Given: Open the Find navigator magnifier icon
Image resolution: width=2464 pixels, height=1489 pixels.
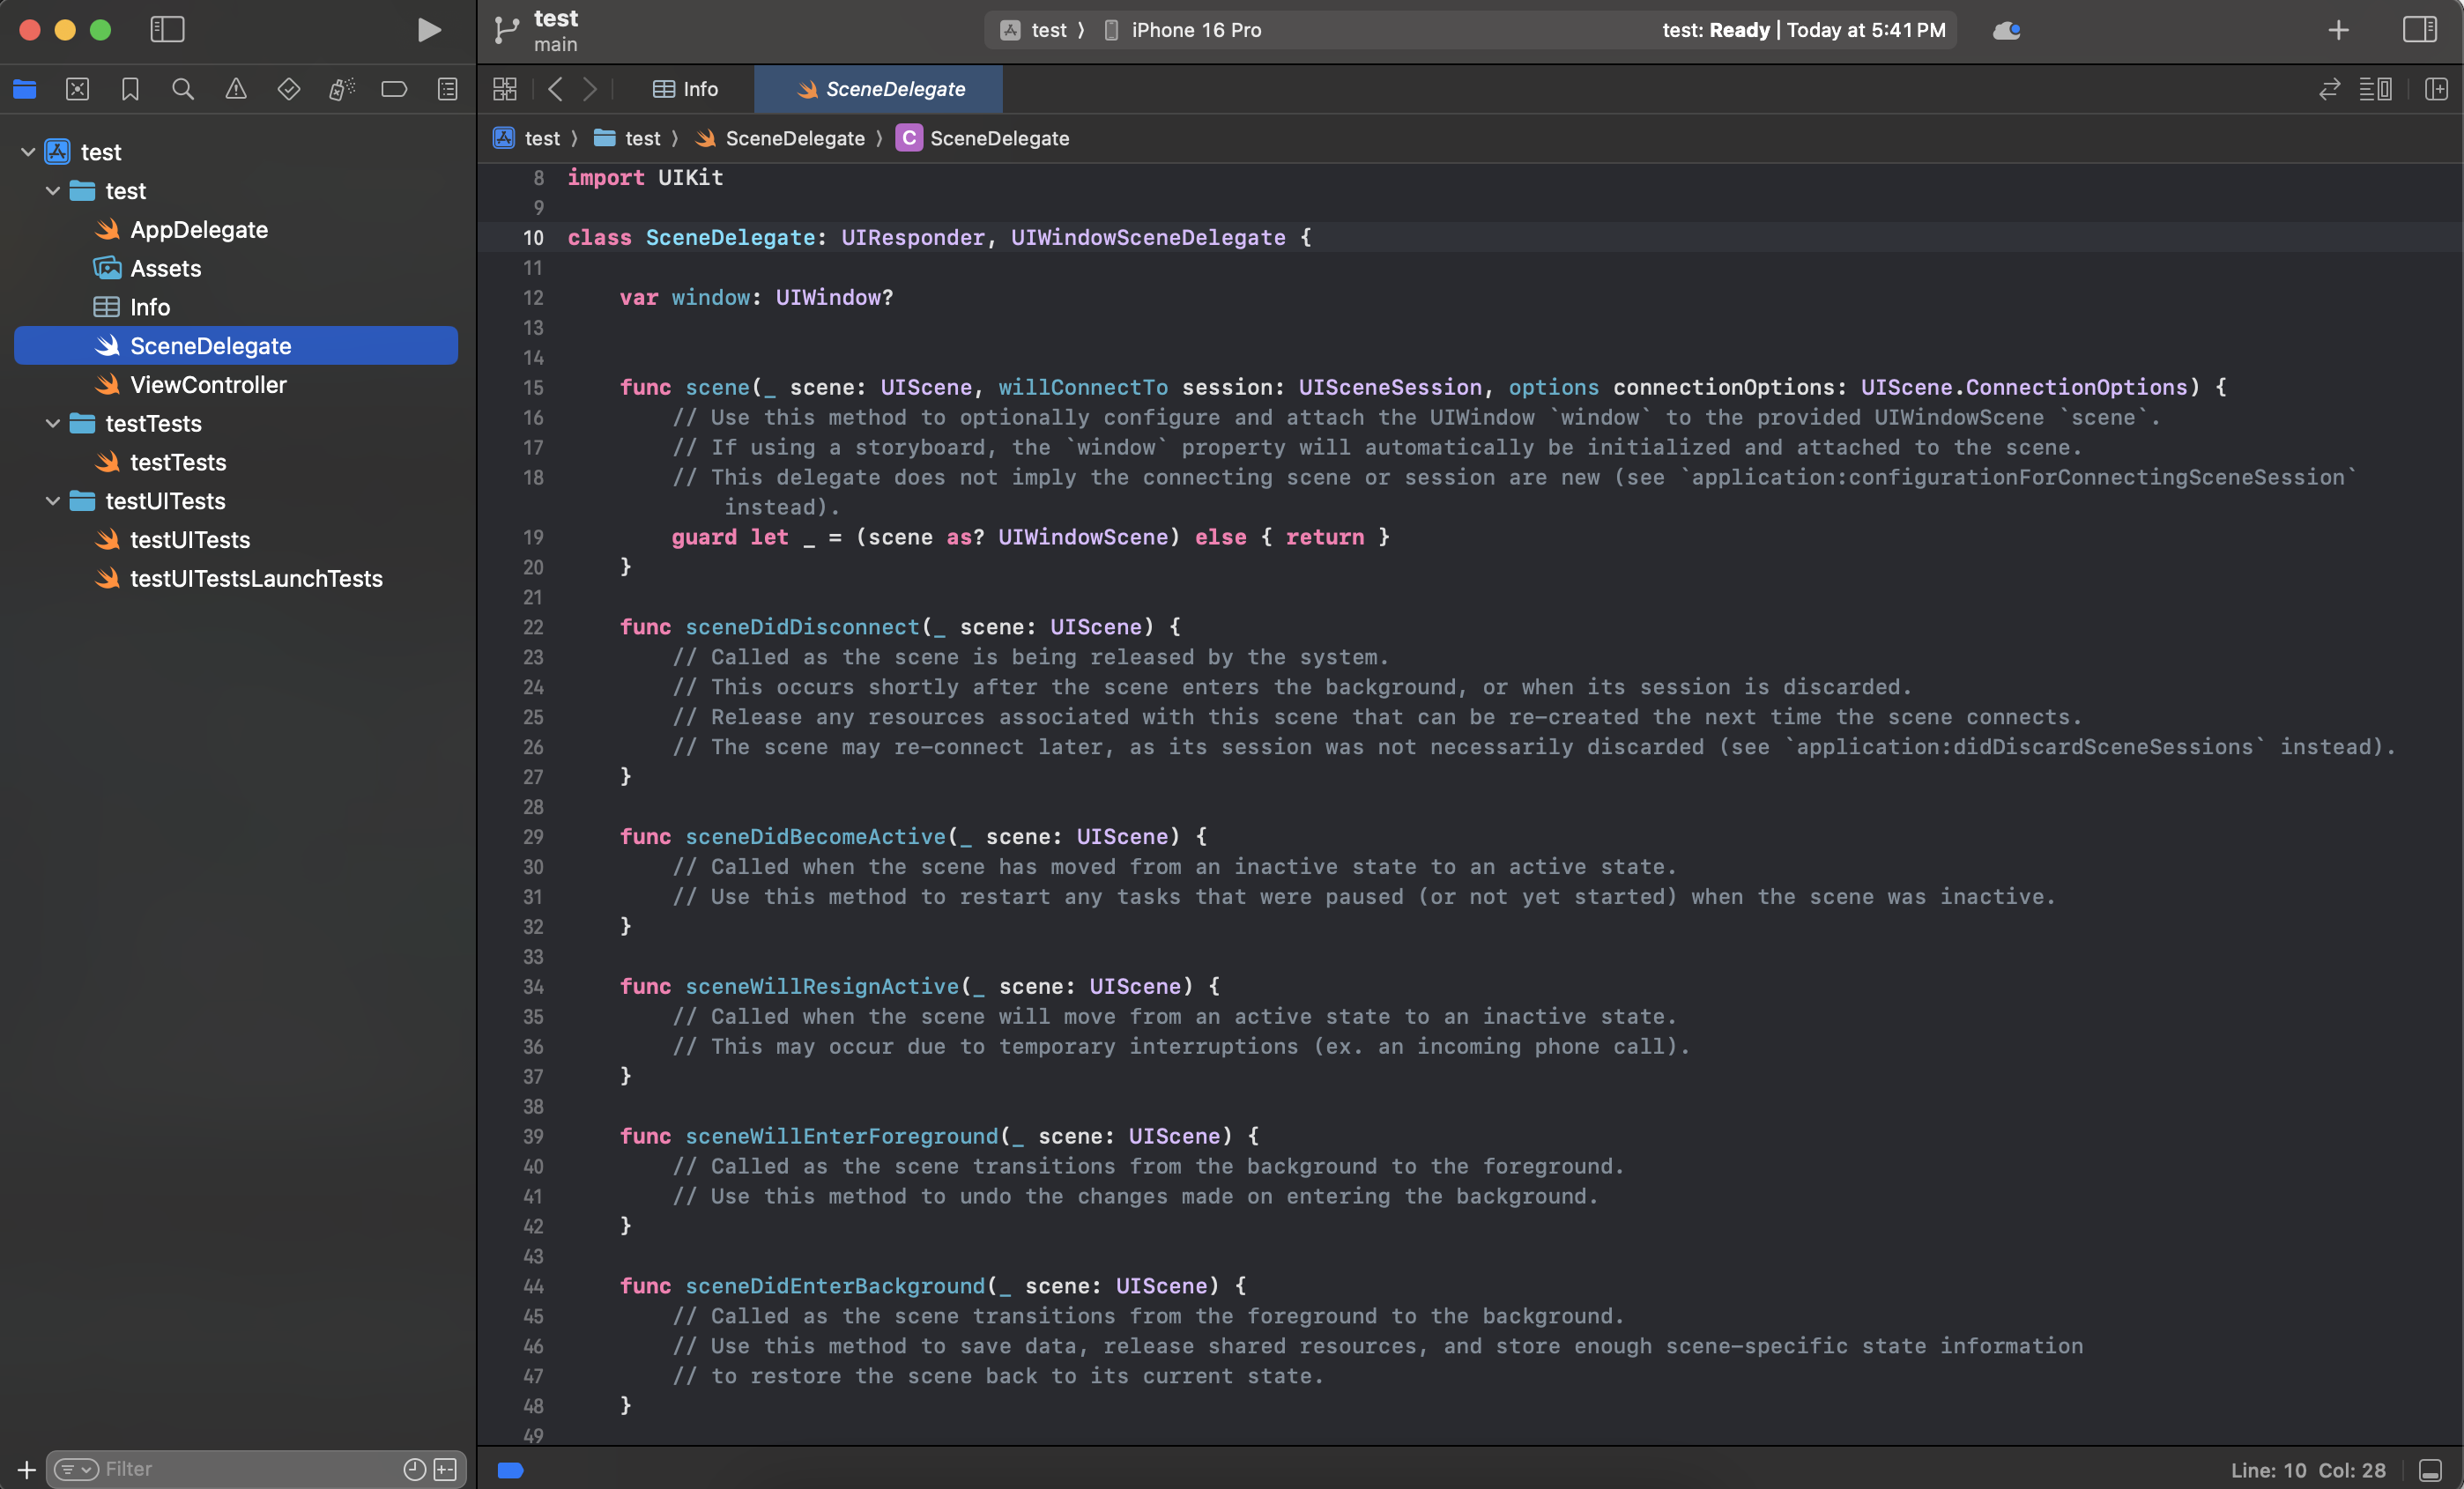Looking at the screenshot, I should tap(182, 89).
